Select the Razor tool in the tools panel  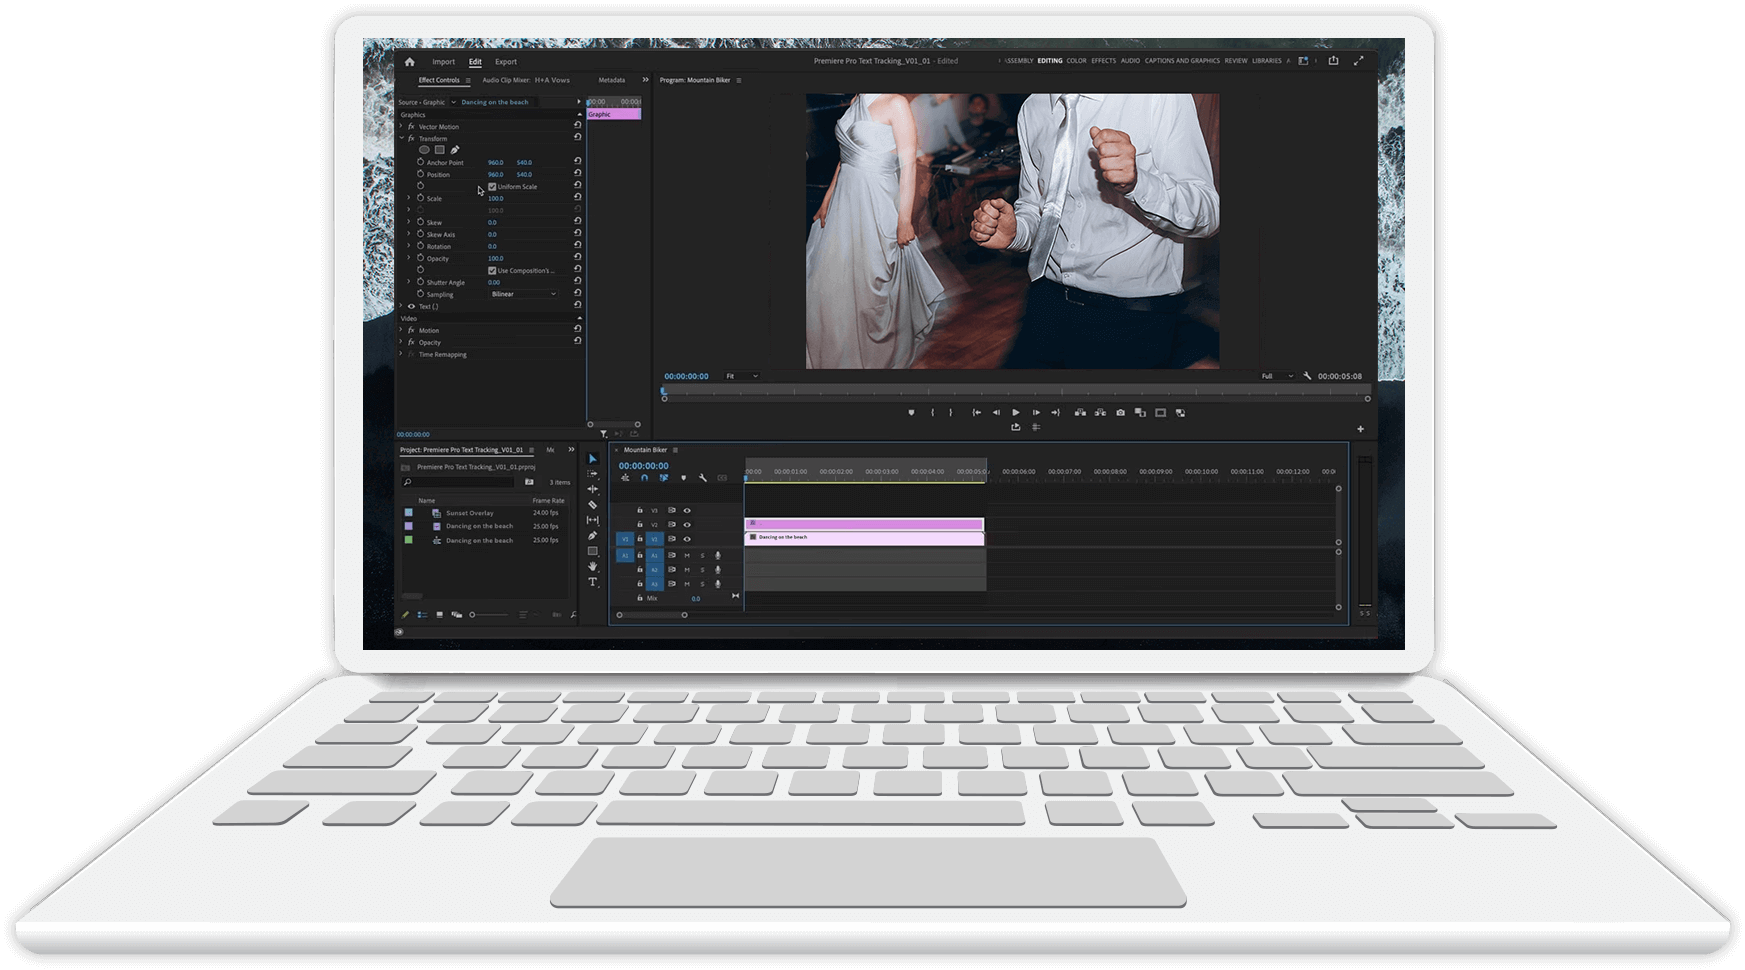[x=592, y=505]
